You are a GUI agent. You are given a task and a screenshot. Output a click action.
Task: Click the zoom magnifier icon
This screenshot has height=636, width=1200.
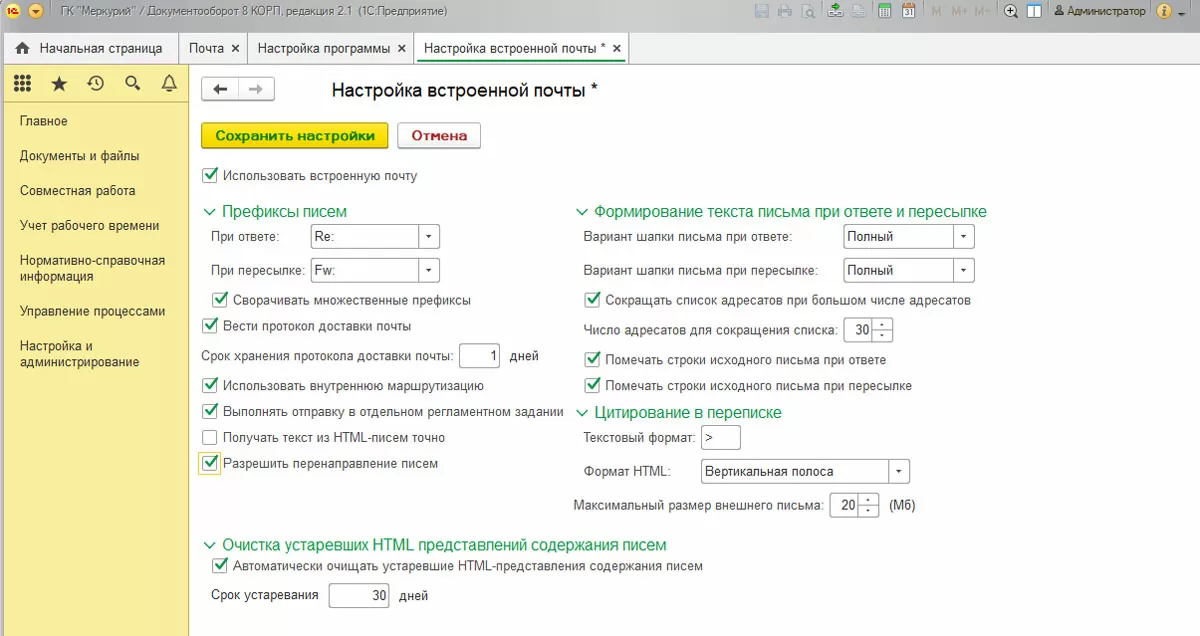1011,11
